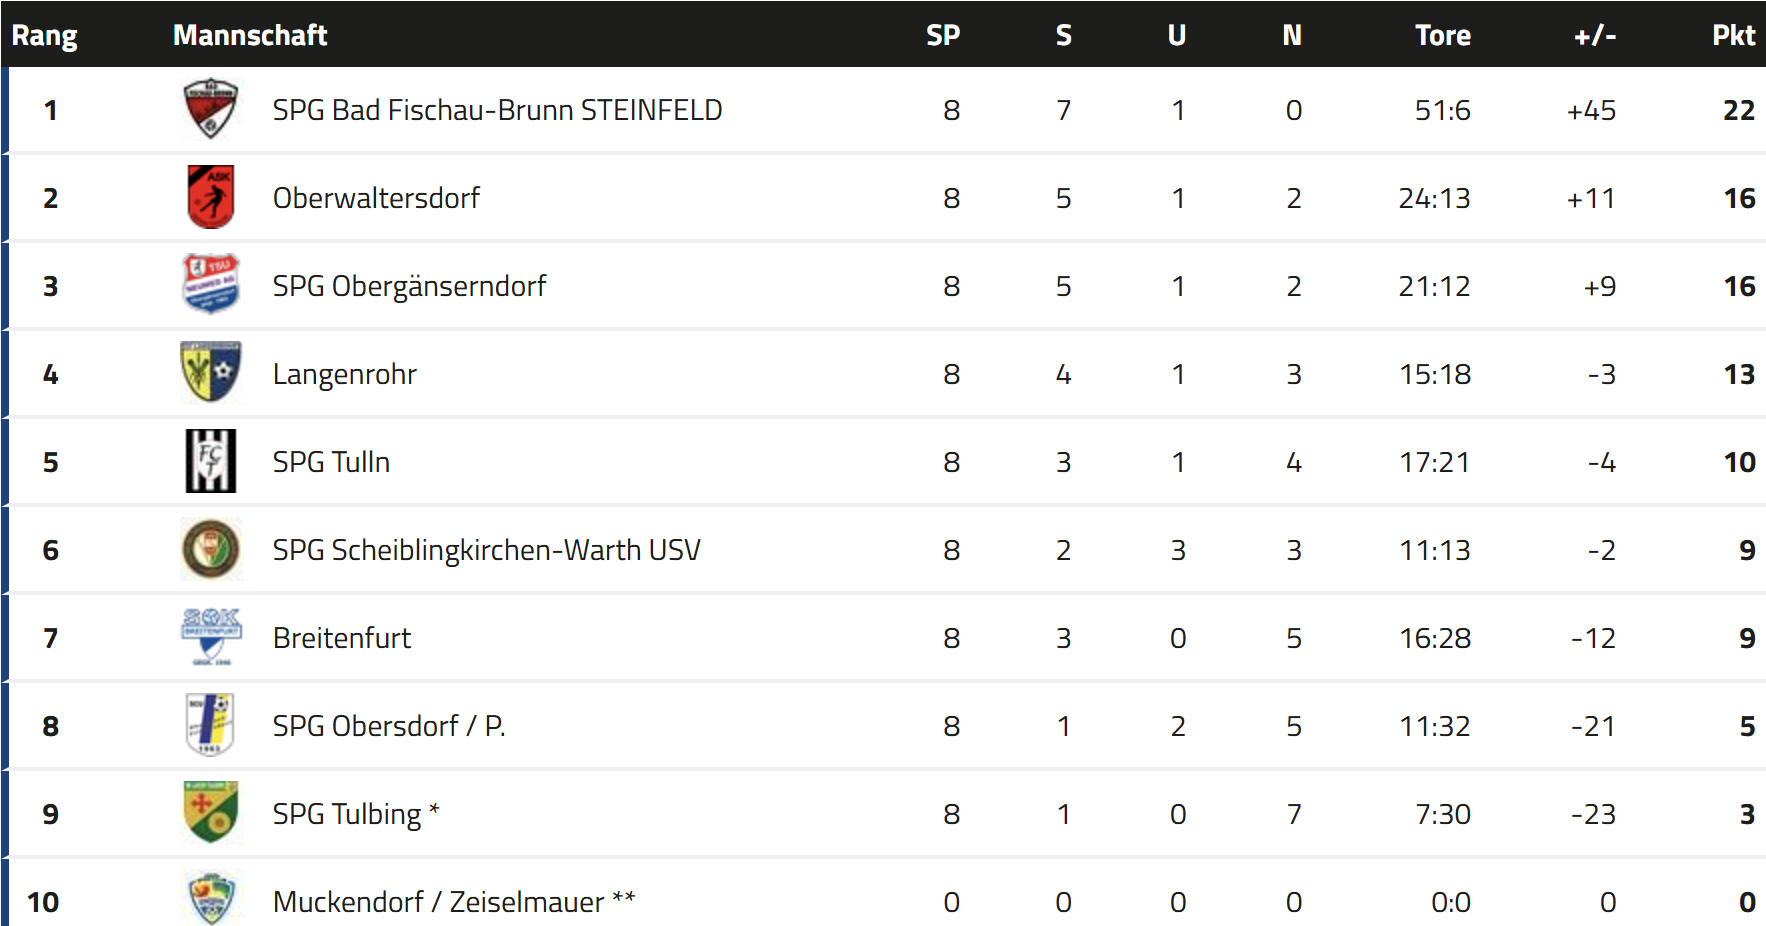Click the SPG Obersdorf club crest

[211, 725]
